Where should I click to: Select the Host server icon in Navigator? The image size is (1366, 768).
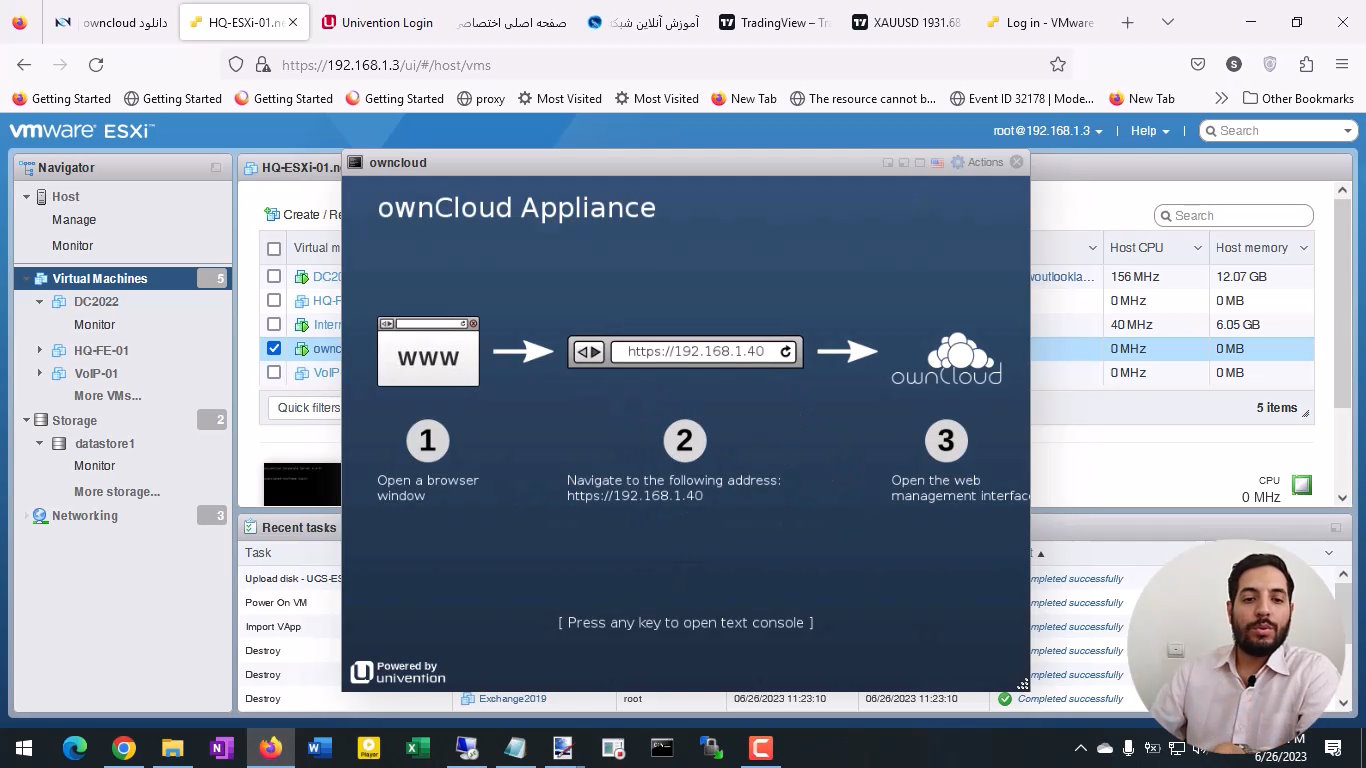click(42, 197)
